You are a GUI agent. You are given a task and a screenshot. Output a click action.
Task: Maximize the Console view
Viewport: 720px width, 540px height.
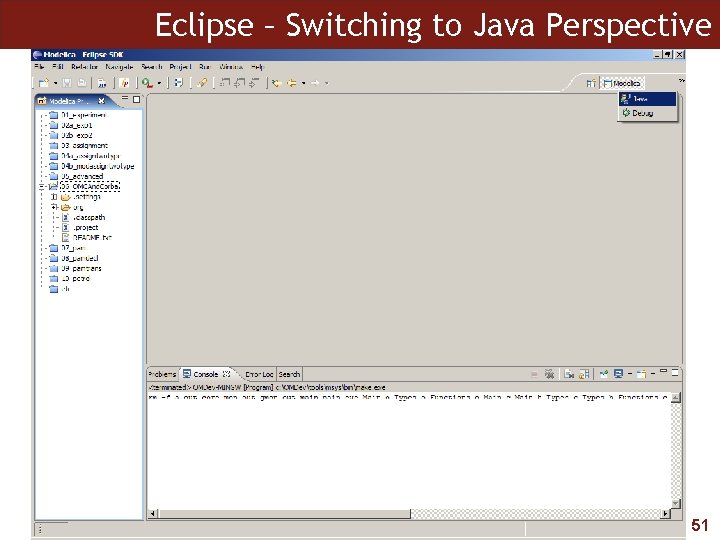pyautogui.click(x=675, y=373)
